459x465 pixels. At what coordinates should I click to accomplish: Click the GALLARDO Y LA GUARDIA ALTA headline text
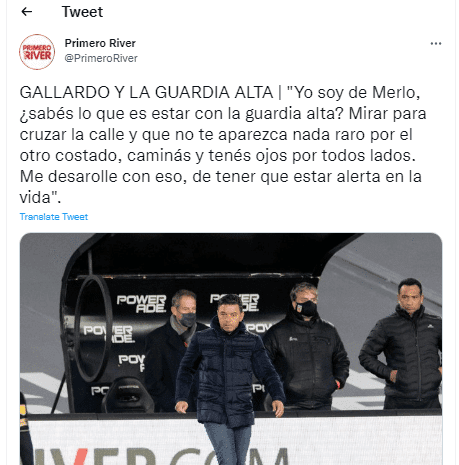(146, 92)
